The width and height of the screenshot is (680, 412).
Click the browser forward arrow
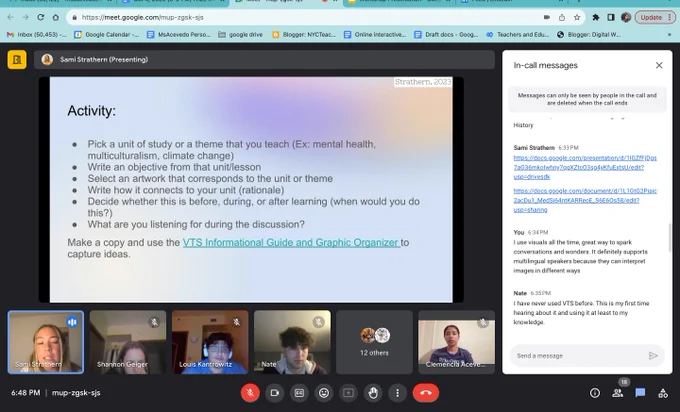click(26, 17)
